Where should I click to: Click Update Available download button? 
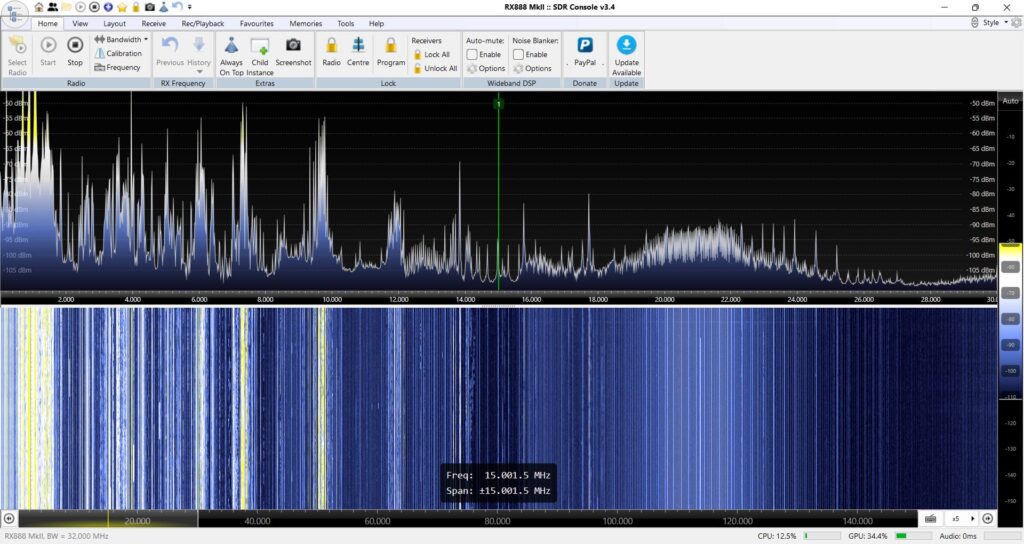(x=626, y=56)
